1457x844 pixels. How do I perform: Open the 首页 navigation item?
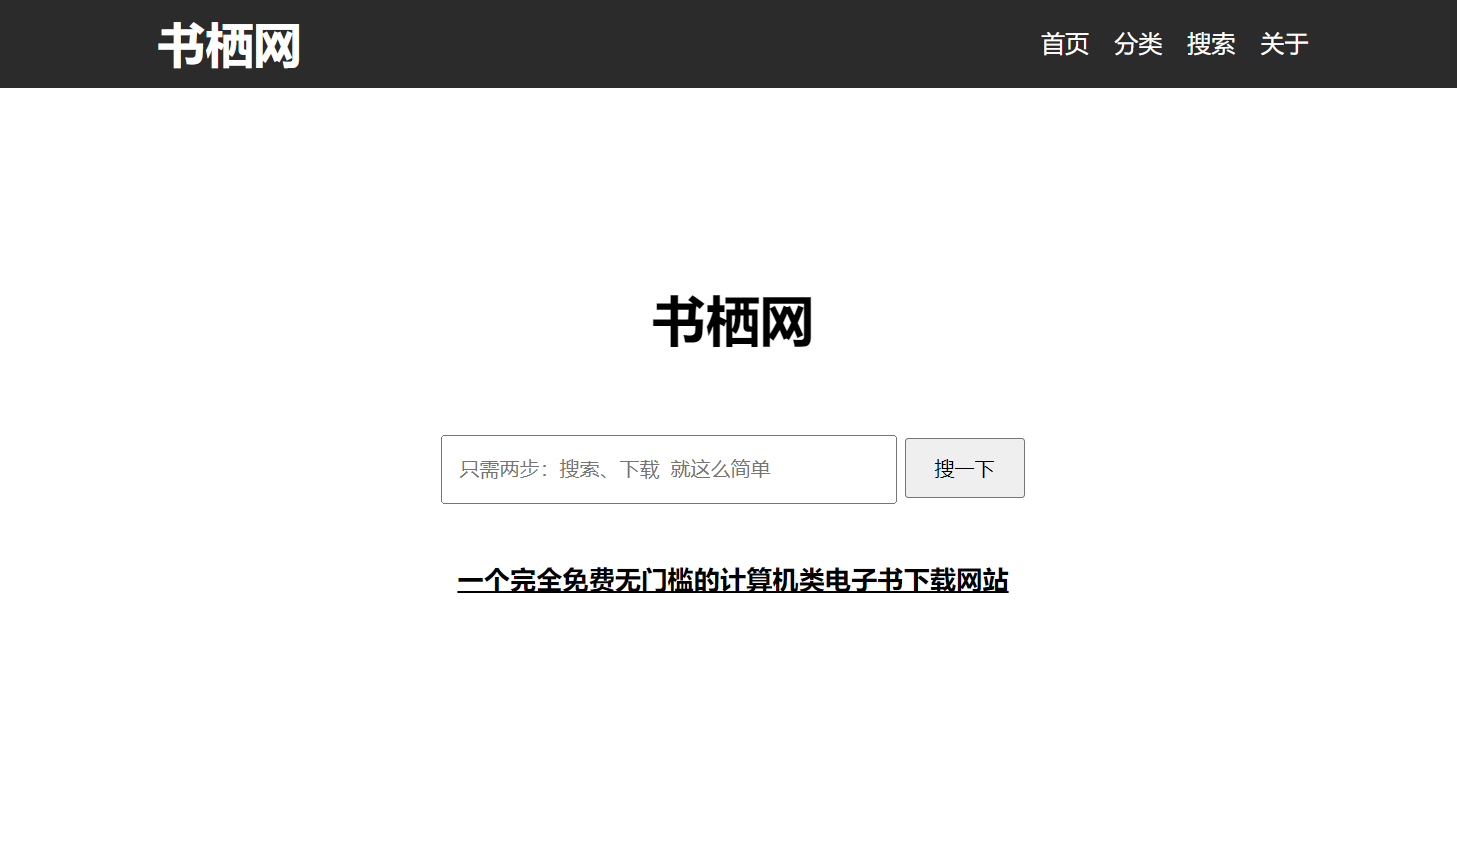tap(1064, 44)
